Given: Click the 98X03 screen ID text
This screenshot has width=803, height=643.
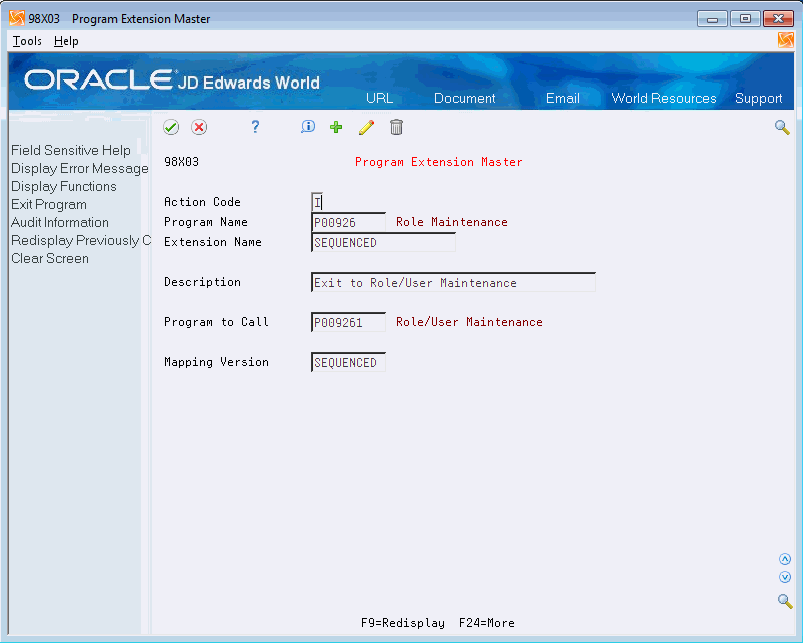Looking at the screenshot, I should pos(181,162).
